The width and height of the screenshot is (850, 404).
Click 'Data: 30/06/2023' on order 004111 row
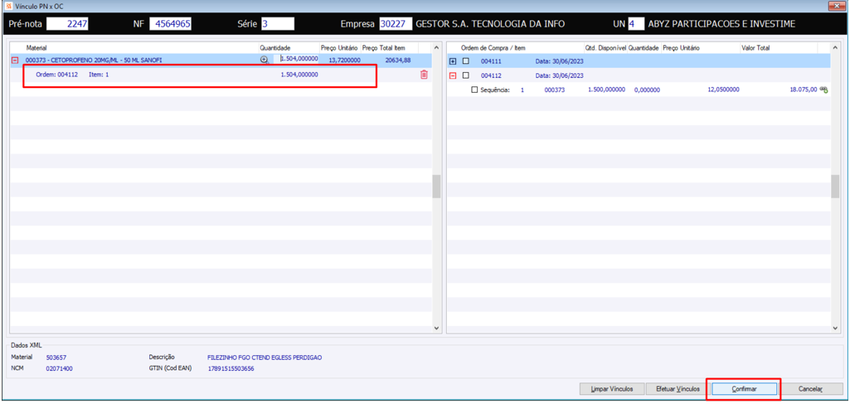point(559,61)
